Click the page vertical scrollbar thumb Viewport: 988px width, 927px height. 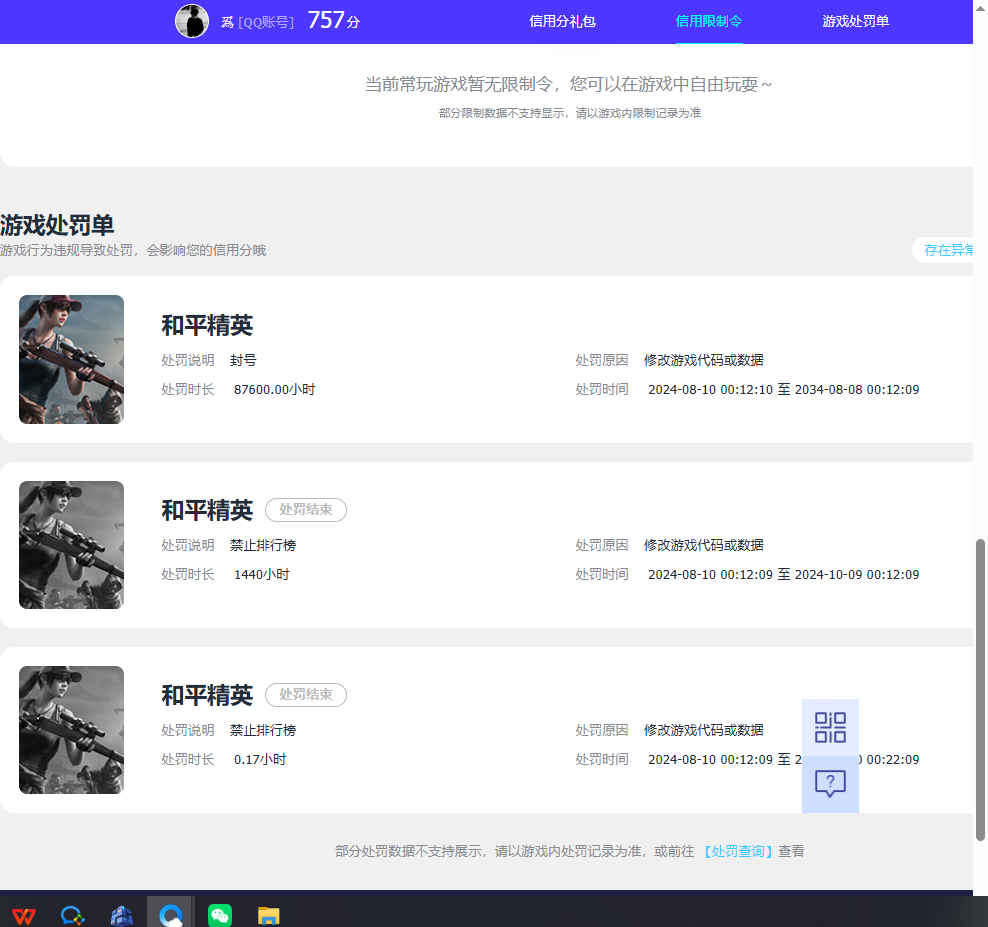click(980, 689)
